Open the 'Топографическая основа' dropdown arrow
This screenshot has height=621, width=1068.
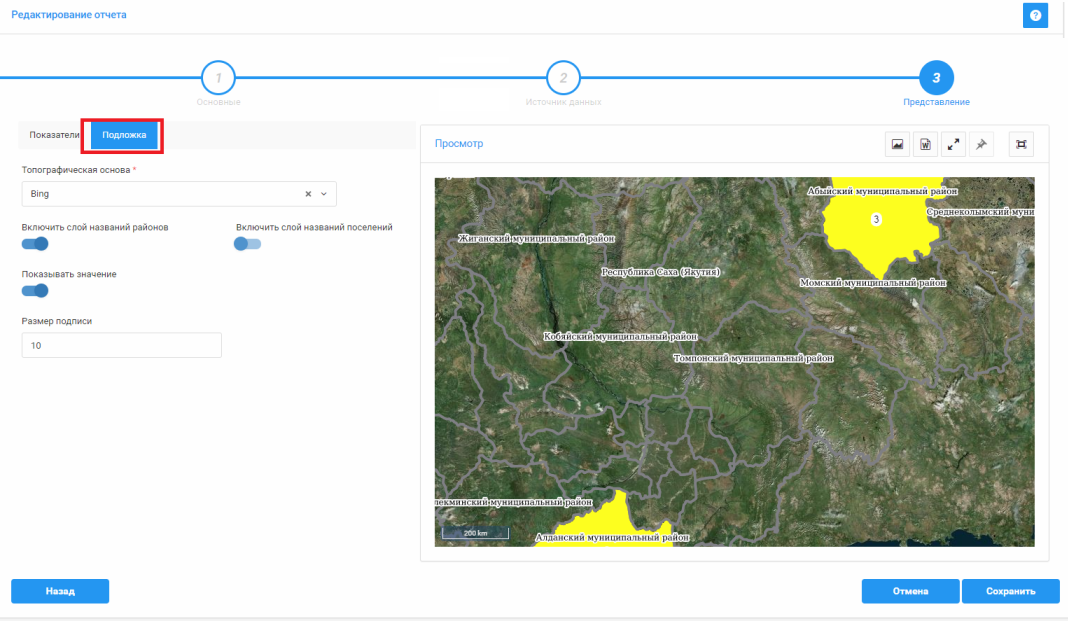tap(324, 194)
